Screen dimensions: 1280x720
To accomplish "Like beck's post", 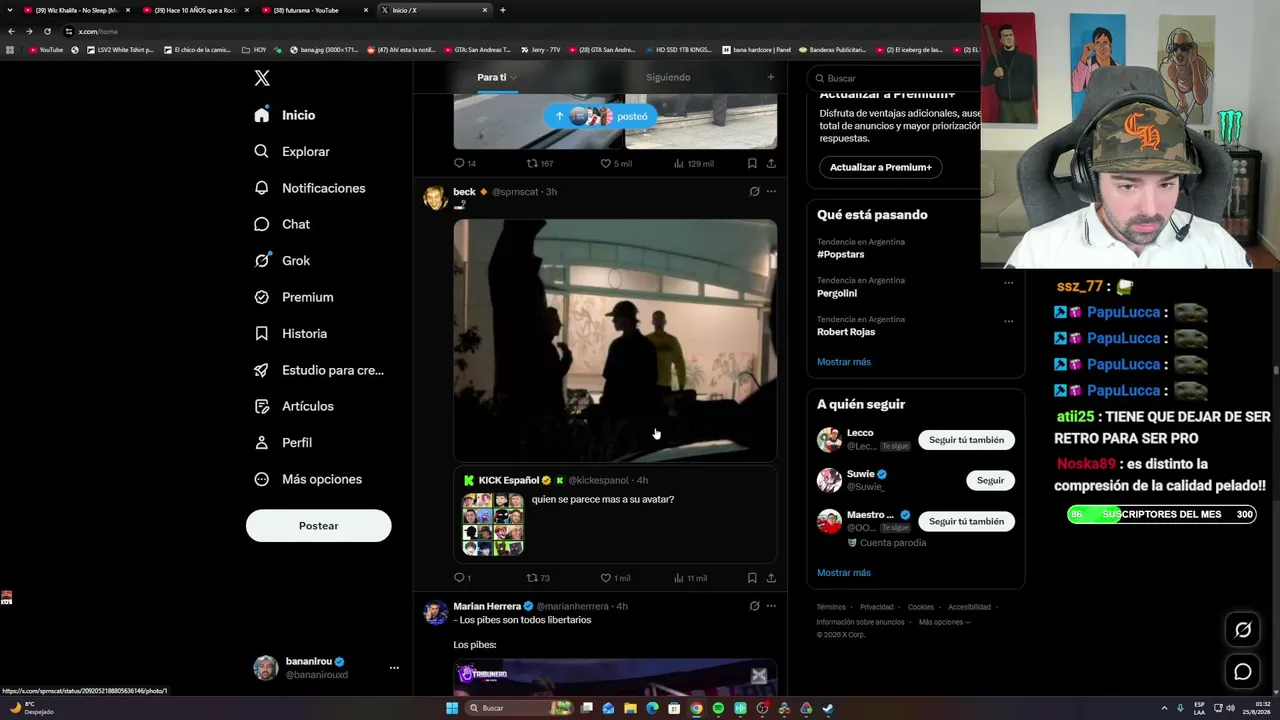I will (615, 578).
